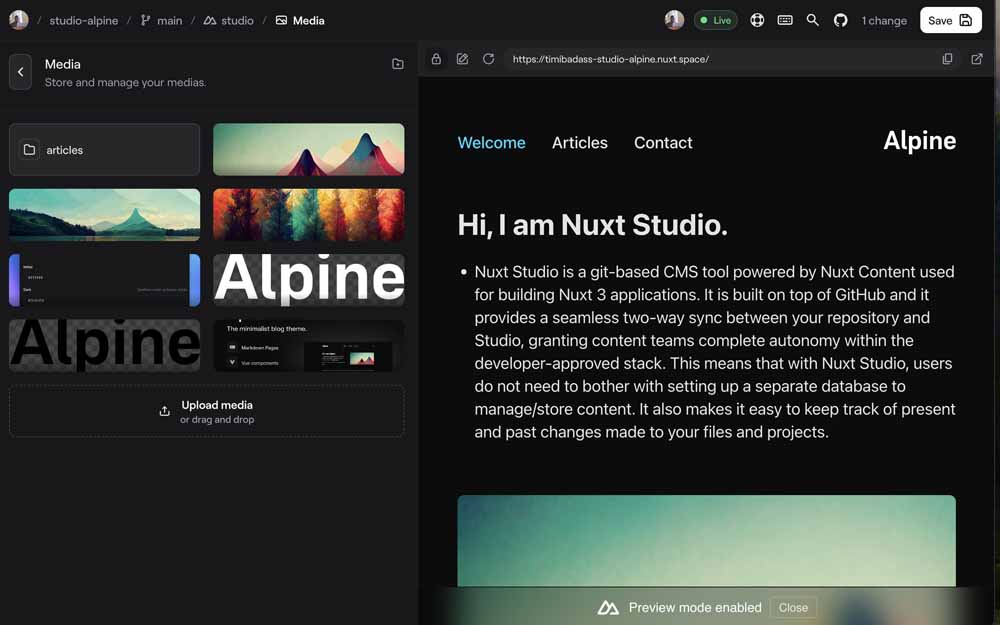Open preview in a new tab
This screenshot has height=625, width=1000.
976,59
